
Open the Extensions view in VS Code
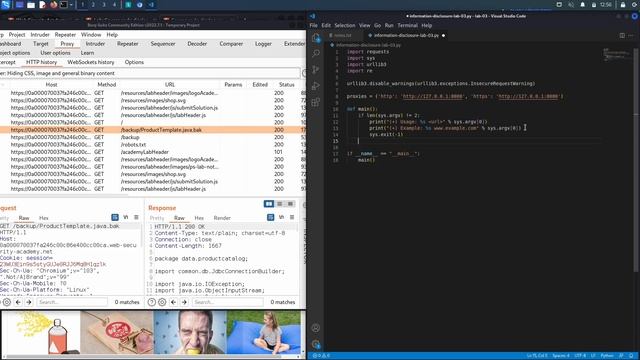click(316, 102)
